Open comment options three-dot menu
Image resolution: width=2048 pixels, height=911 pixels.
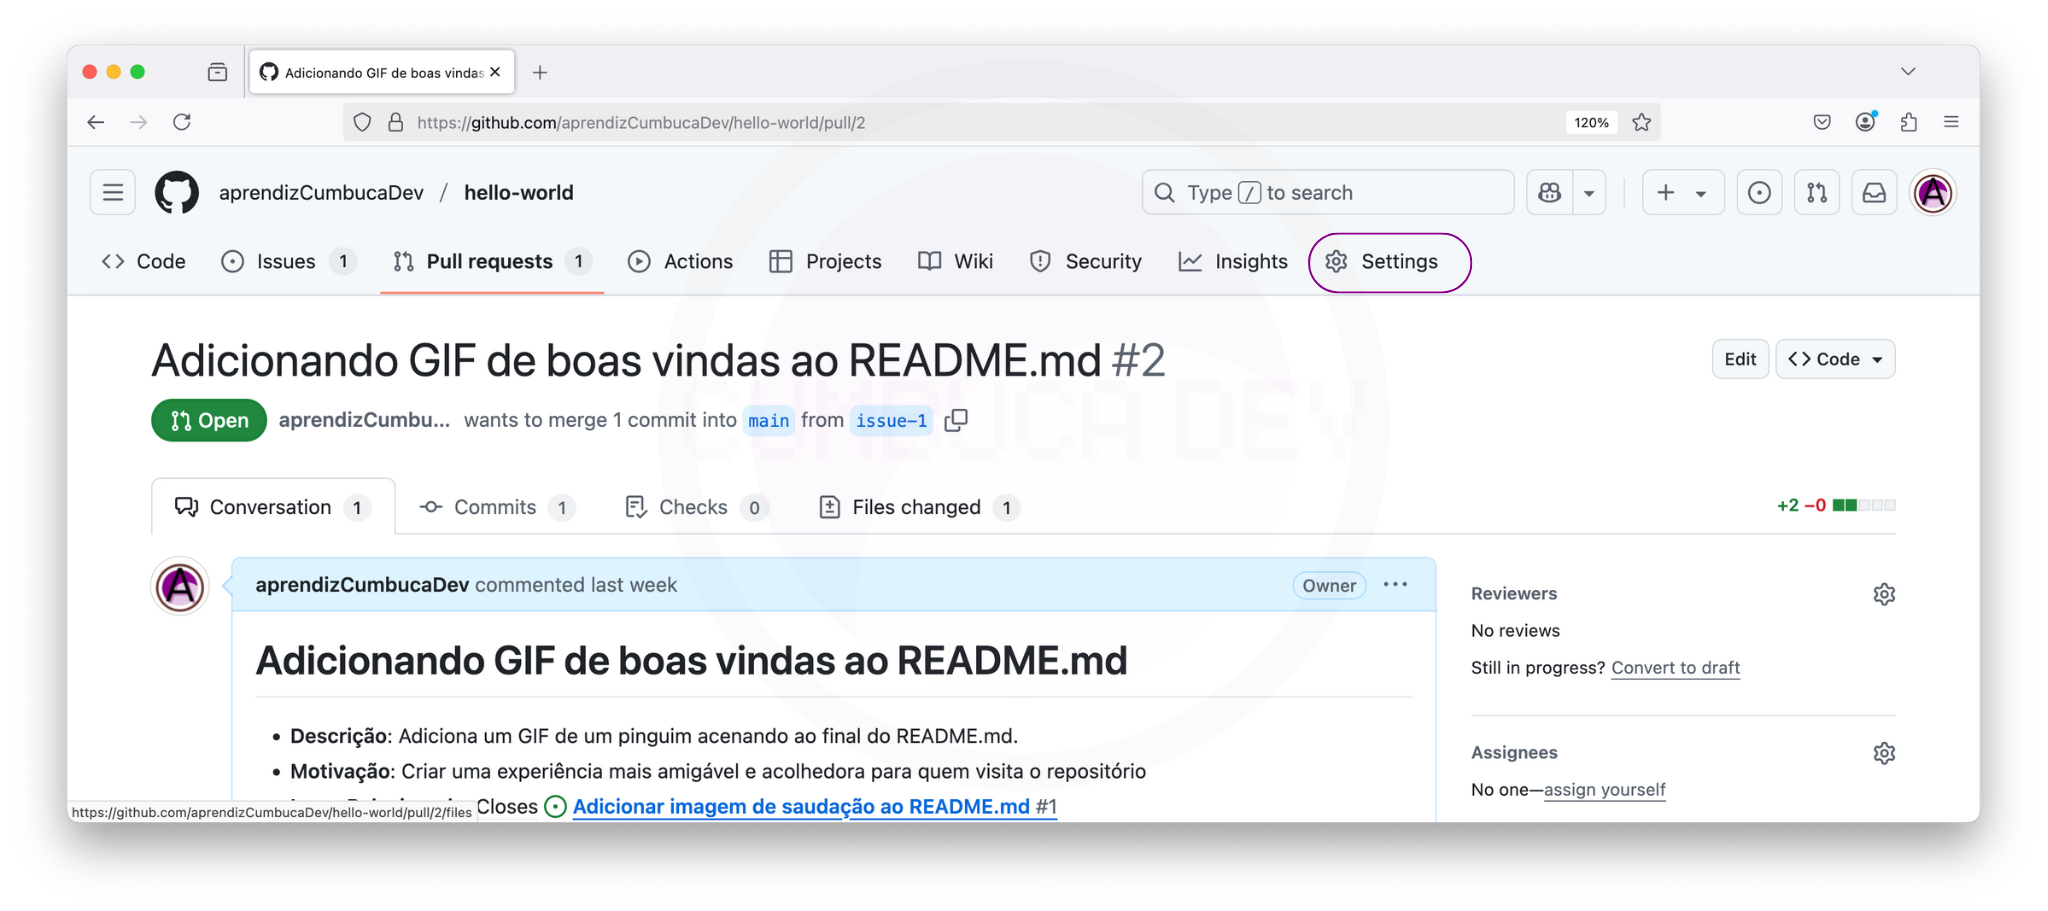coord(1395,585)
